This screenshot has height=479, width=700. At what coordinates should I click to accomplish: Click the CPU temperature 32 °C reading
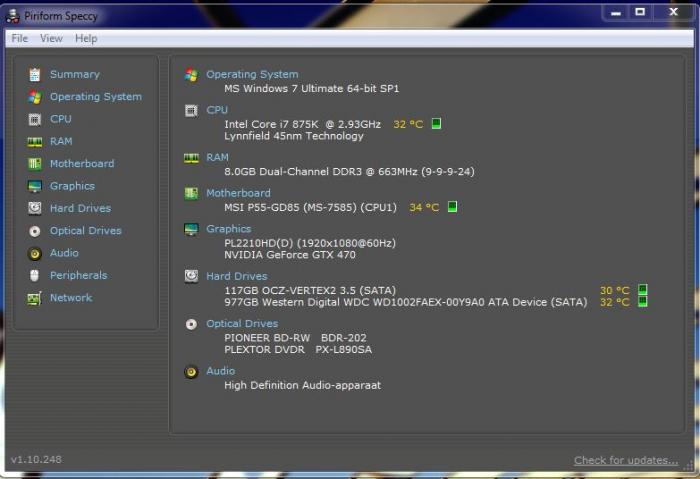[x=408, y=124]
